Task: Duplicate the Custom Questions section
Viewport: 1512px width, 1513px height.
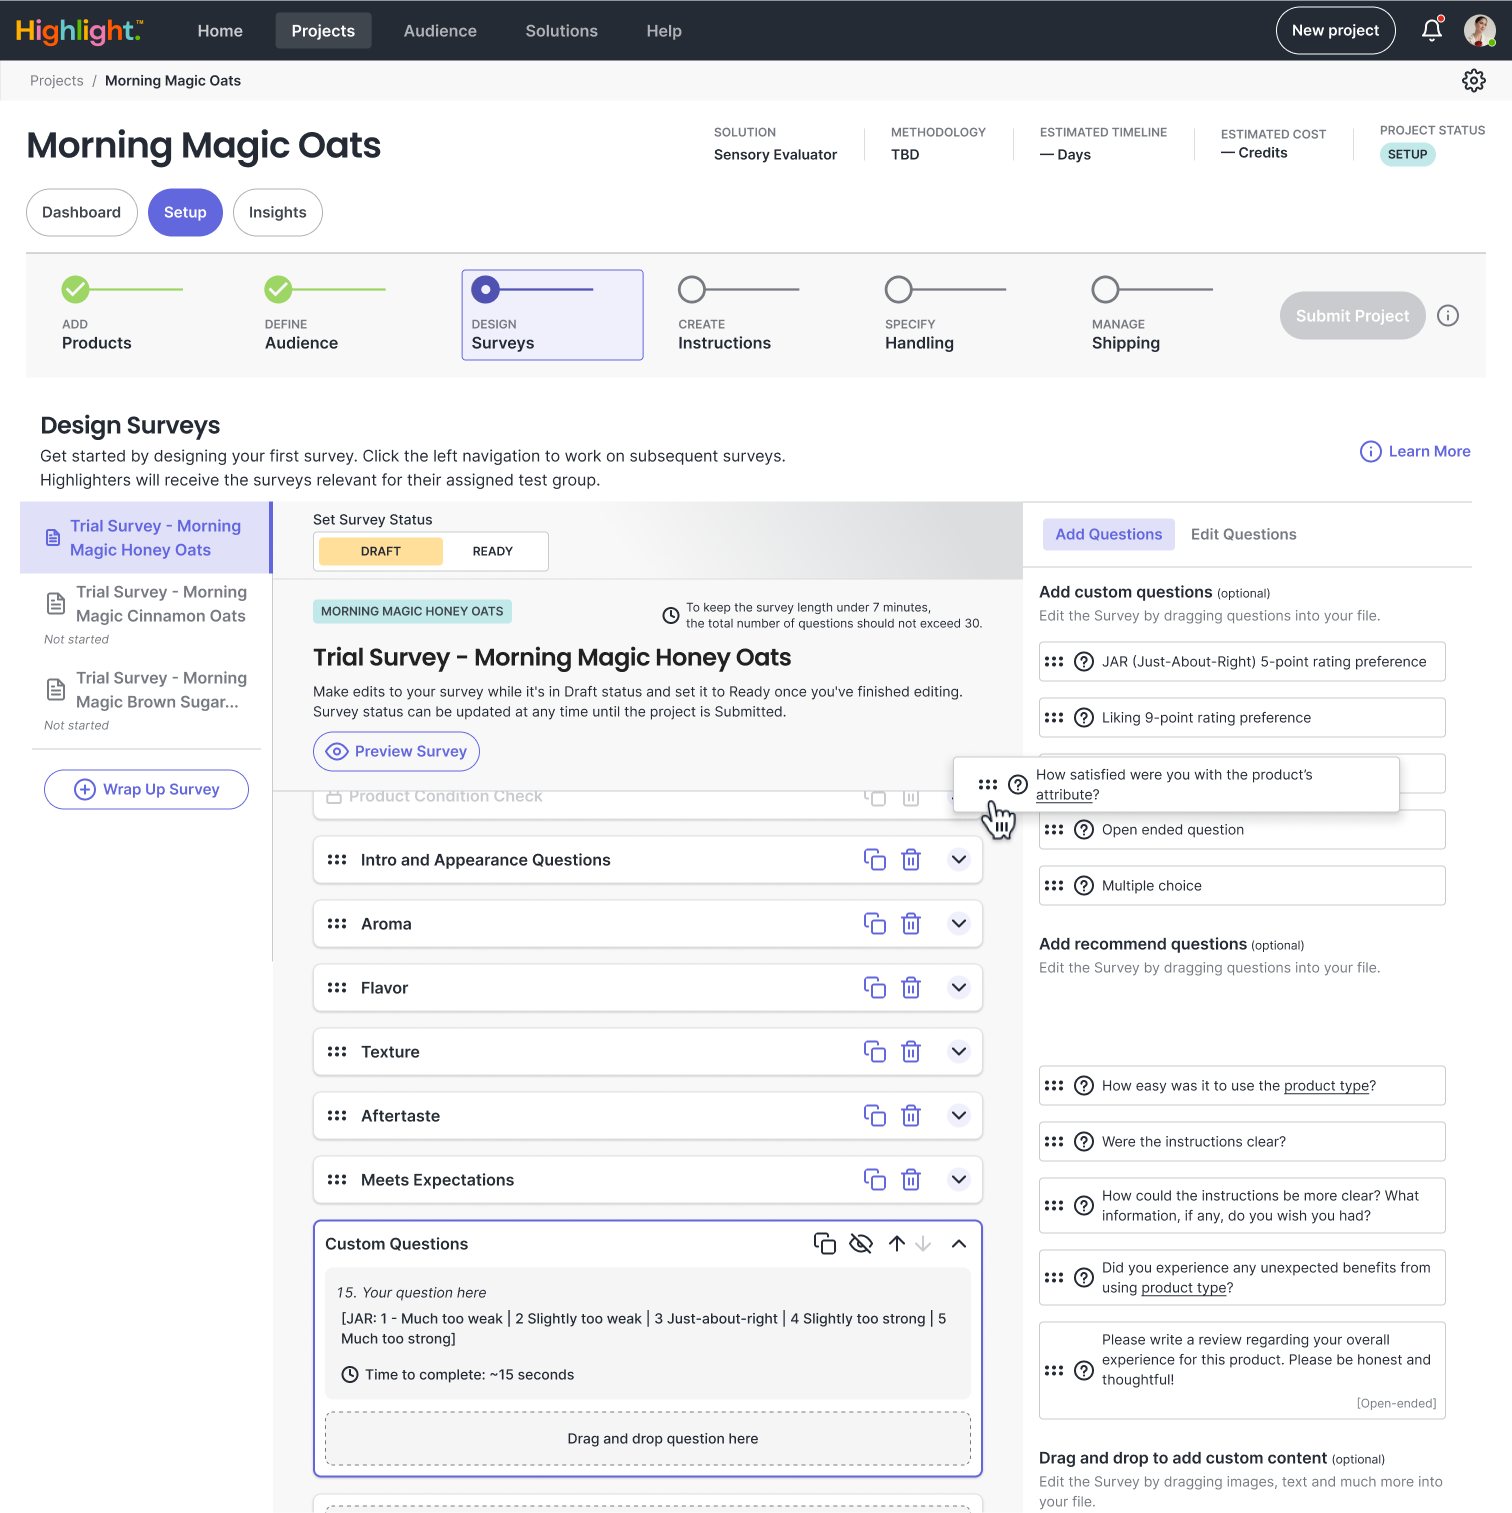Action: [824, 1244]
